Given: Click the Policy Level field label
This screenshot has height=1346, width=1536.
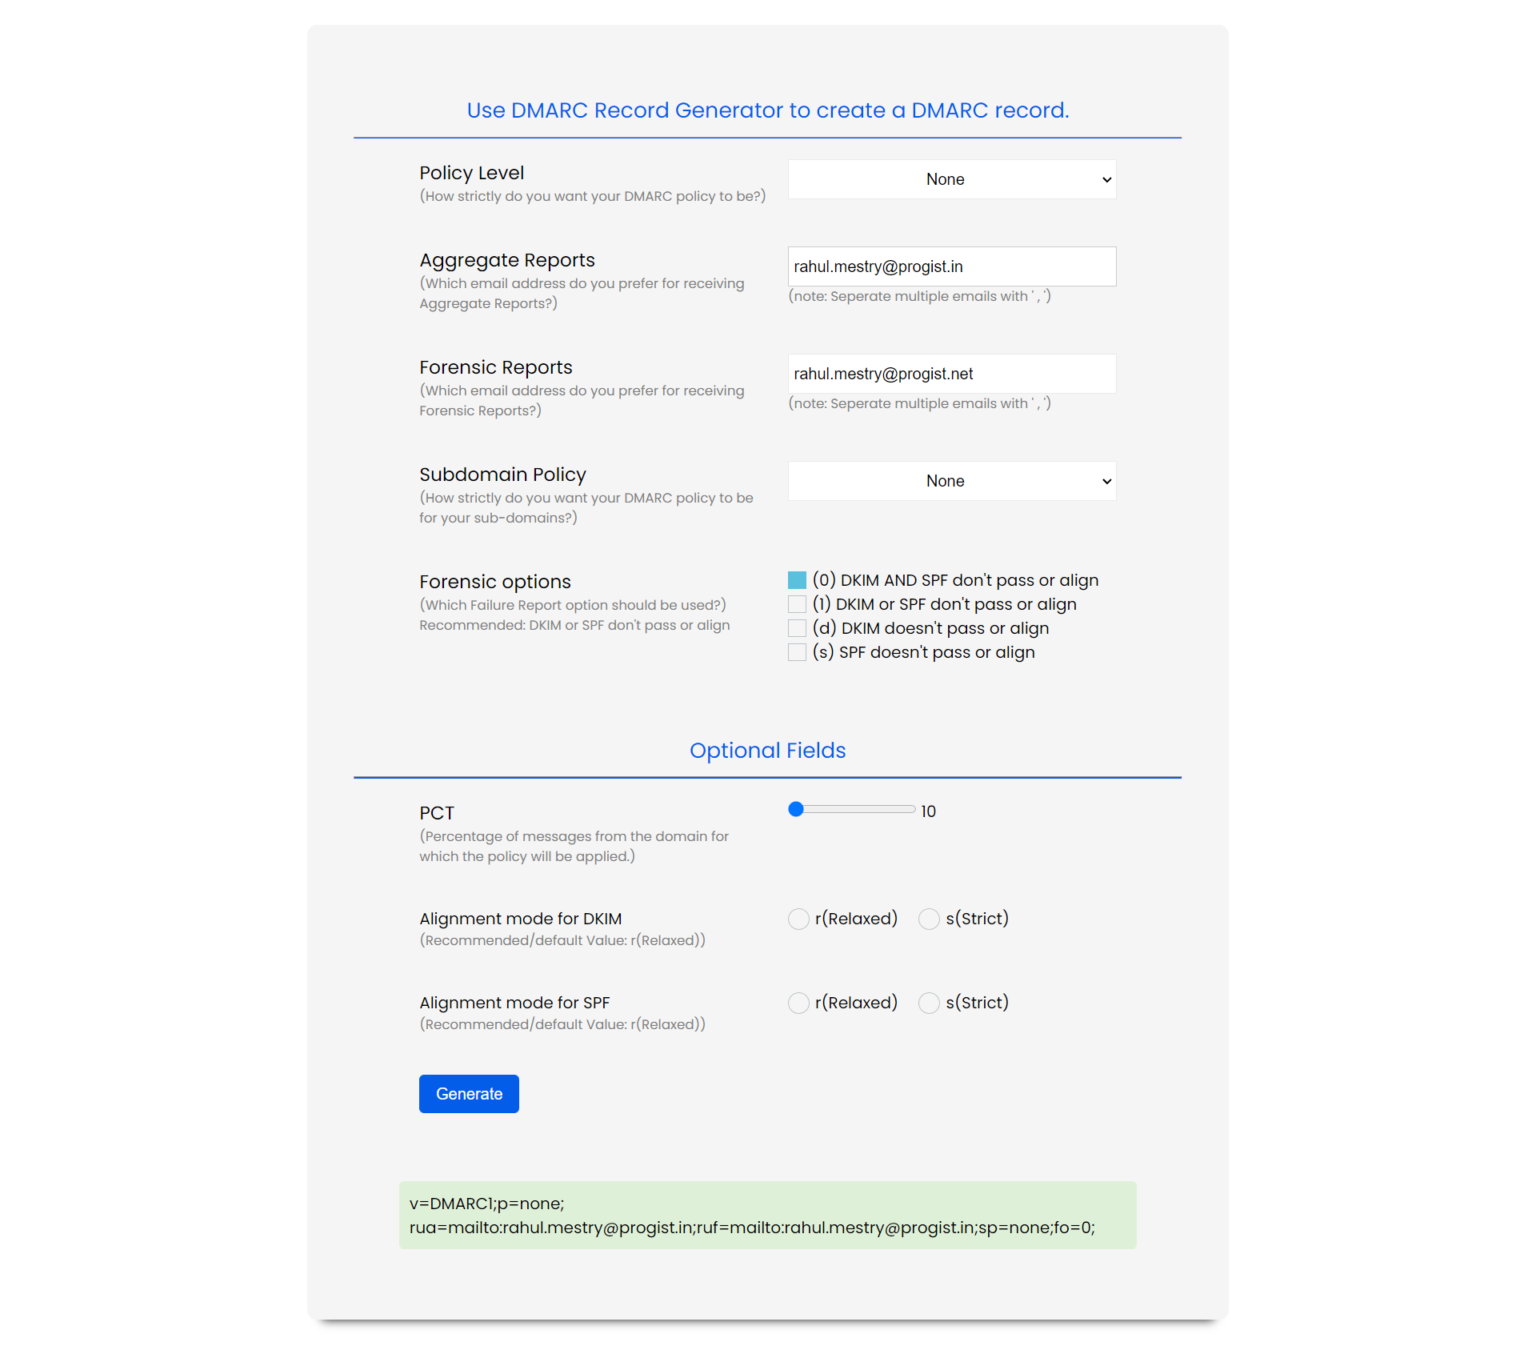Looking at the screenshot, I should click(x=471, y=173).
